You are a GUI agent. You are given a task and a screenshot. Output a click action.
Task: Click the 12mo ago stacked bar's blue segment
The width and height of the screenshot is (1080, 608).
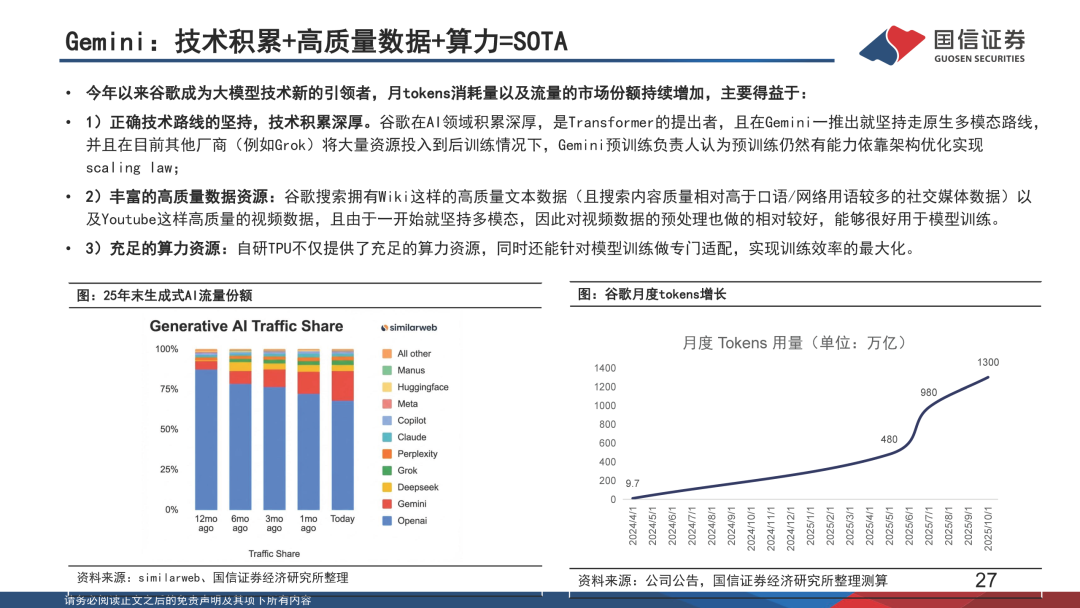point(206,440)
